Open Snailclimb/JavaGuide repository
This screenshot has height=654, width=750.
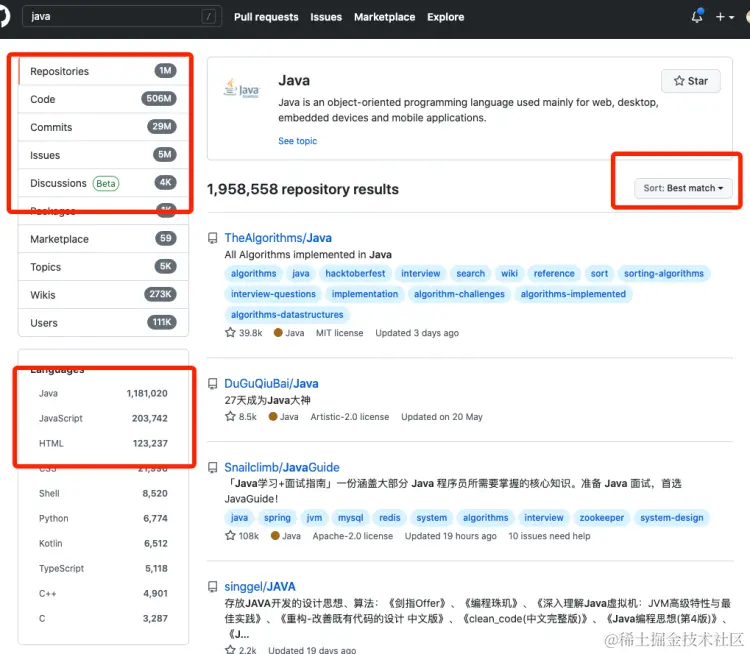(x=282, y=467)
